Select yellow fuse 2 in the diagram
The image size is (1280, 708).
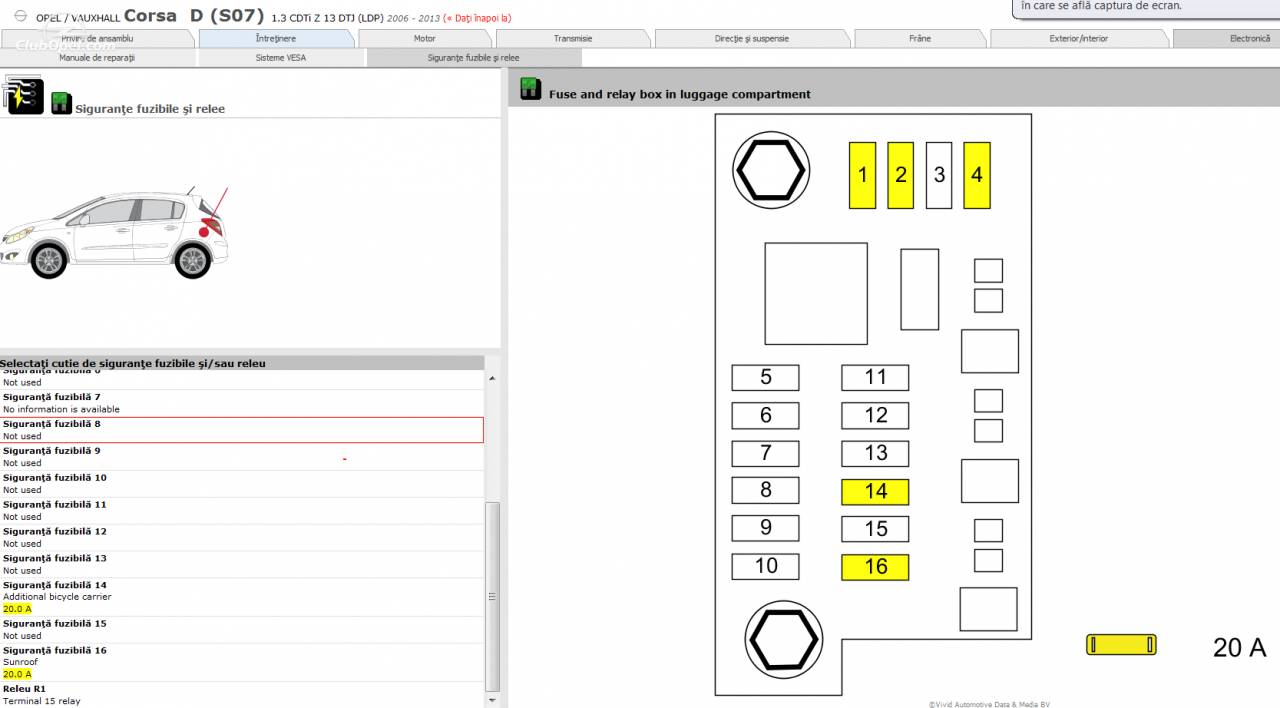click(x=900, y=175)
